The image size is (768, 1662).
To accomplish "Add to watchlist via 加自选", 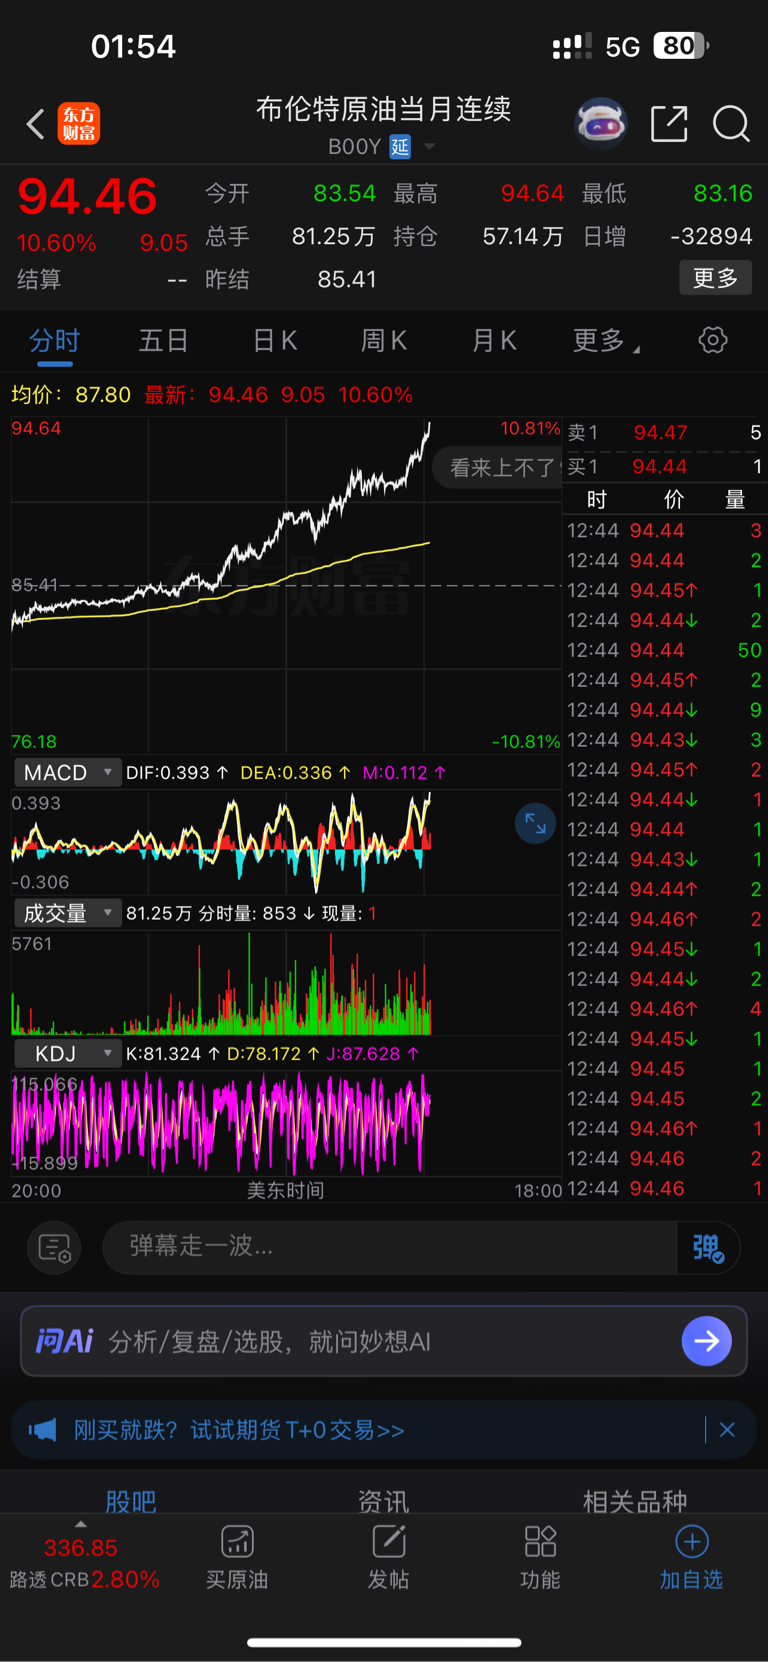I will tap(691, 1558).
